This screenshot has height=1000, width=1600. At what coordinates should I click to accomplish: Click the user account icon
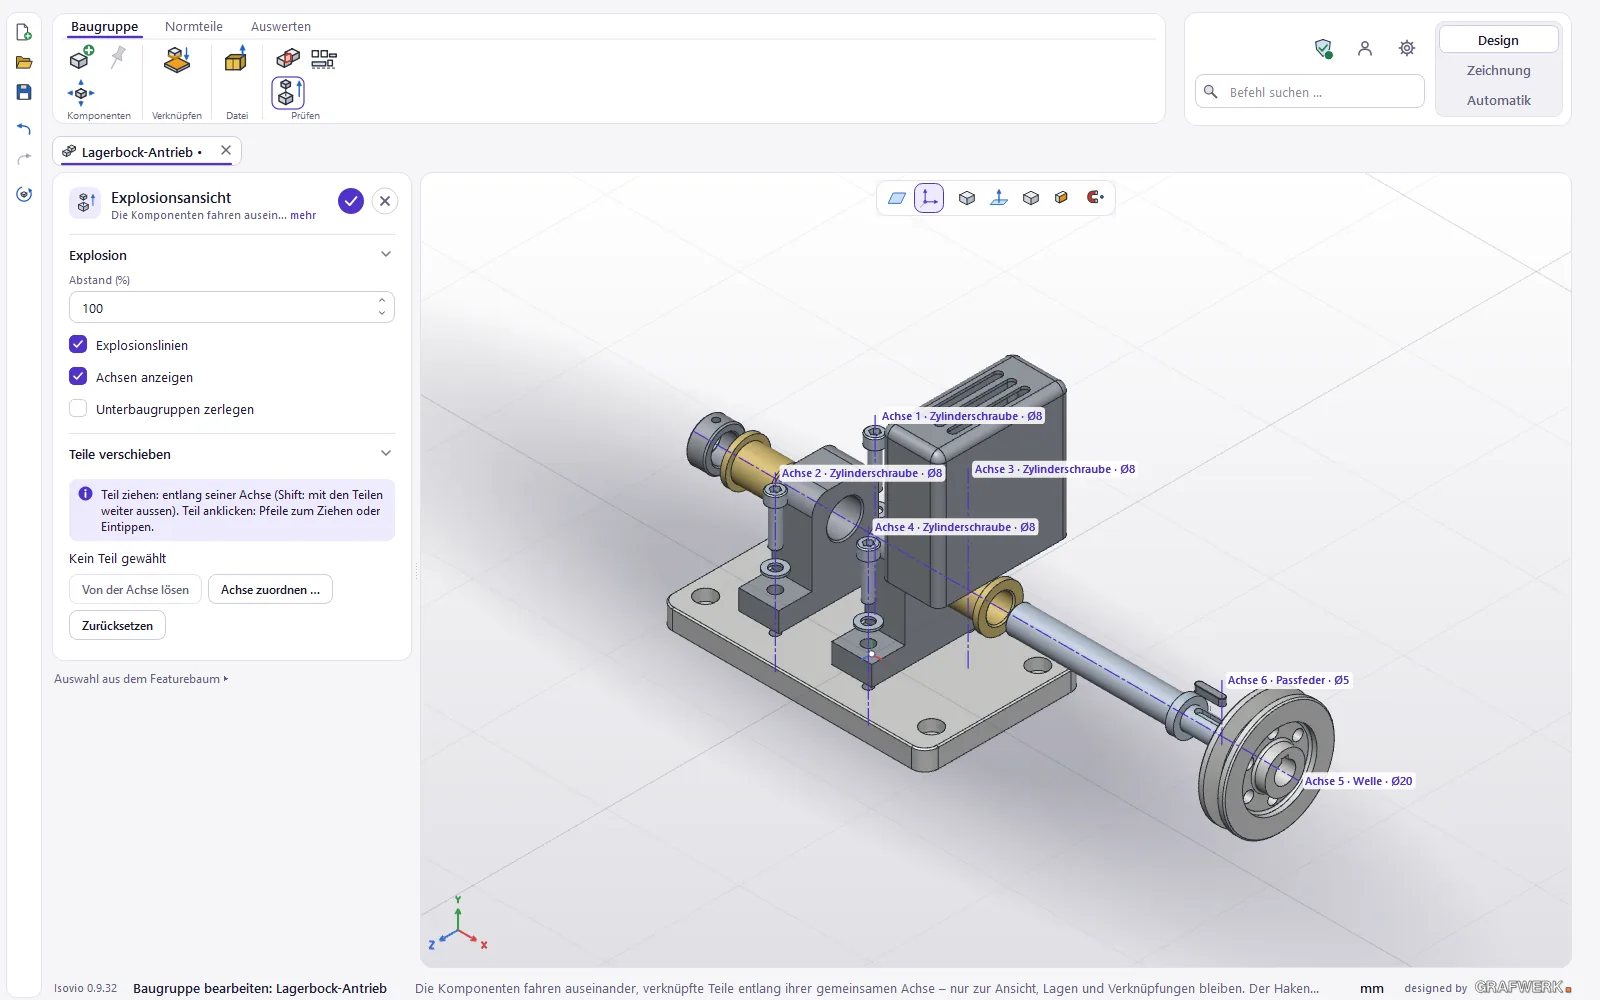(1365, 48)
